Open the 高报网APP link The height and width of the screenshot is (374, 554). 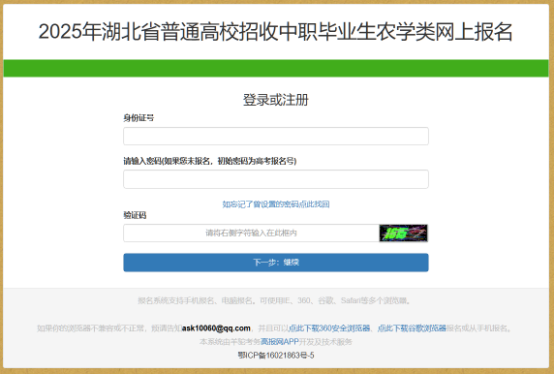(x=279, y=342)
